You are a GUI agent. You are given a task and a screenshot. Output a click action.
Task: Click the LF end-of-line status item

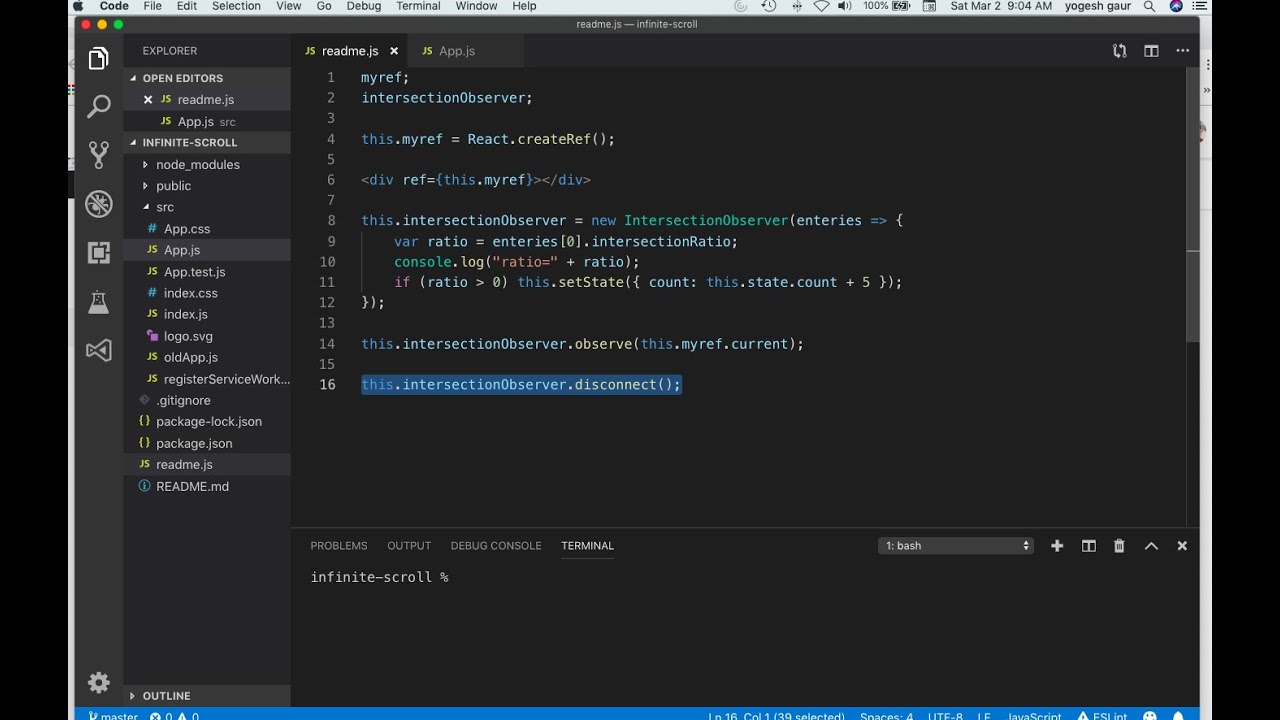click(984, 715)
